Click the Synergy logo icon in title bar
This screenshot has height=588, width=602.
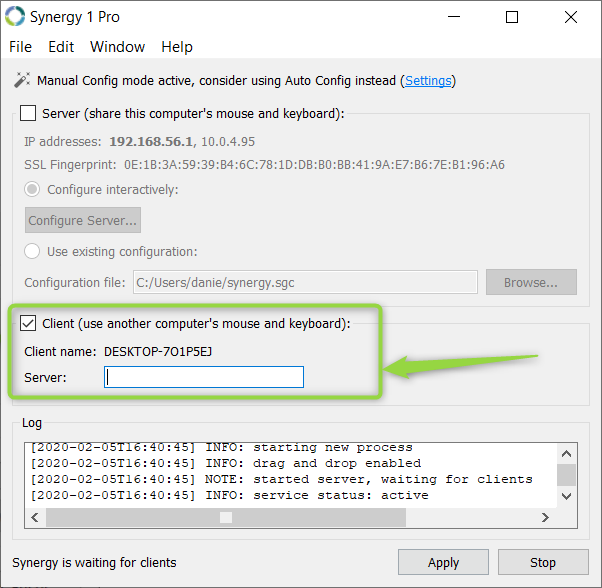(15, 17)
